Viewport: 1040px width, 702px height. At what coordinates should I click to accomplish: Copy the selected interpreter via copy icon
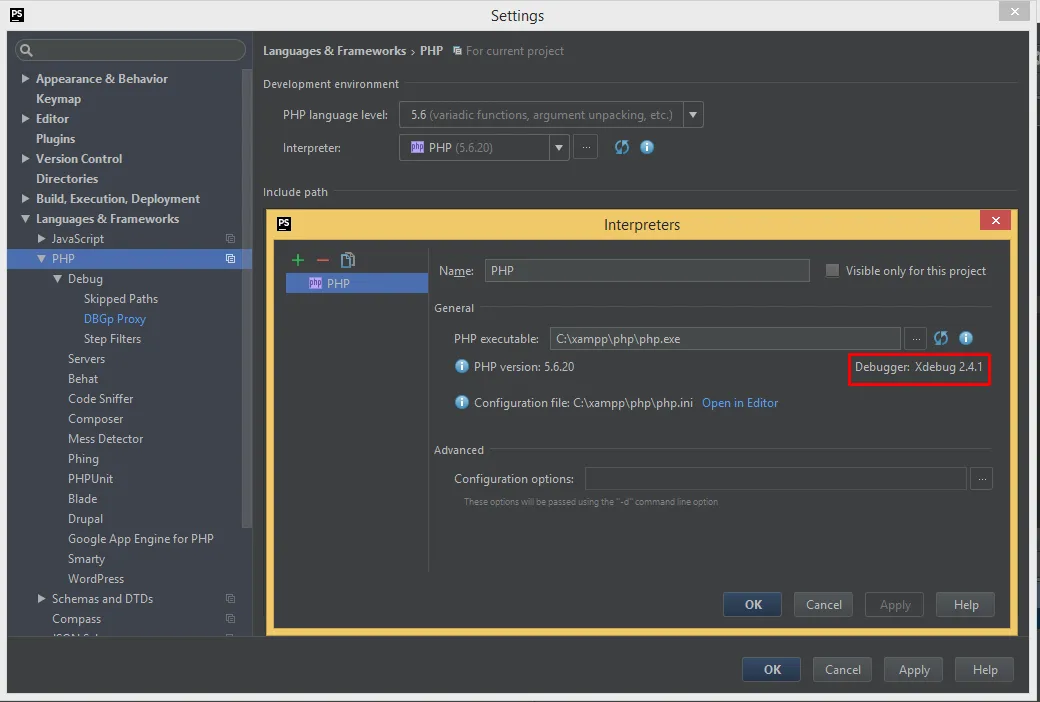pyautogui.click(x=348, y=260)
